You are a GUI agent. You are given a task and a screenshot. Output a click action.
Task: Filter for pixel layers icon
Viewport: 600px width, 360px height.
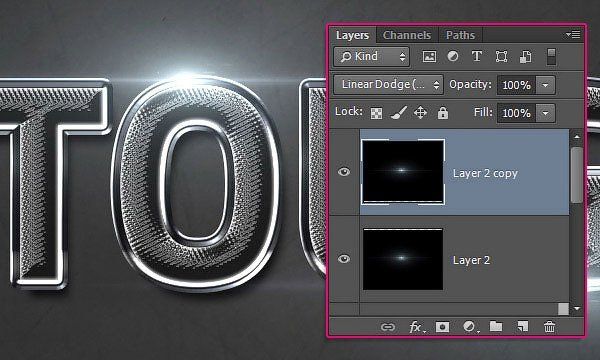[429, 57]
